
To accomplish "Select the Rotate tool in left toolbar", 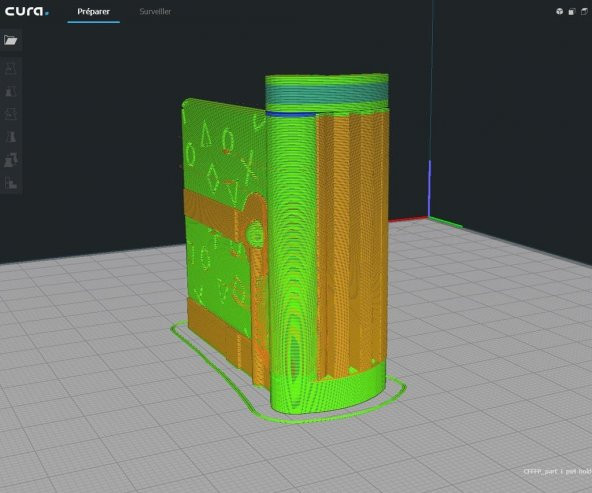I will [11, 114].
